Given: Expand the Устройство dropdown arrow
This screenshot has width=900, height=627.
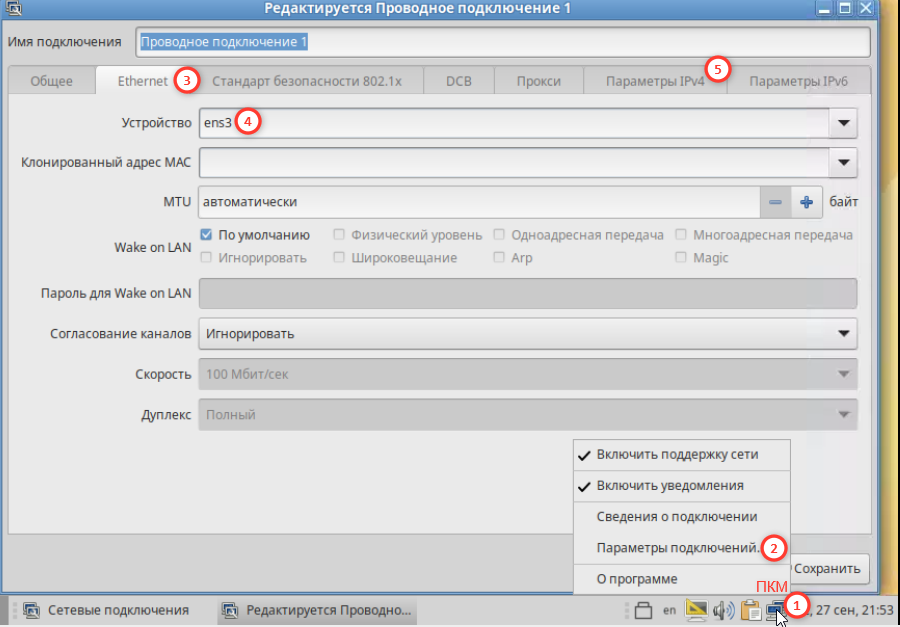Looking at the screenshot, I should 843,123.
